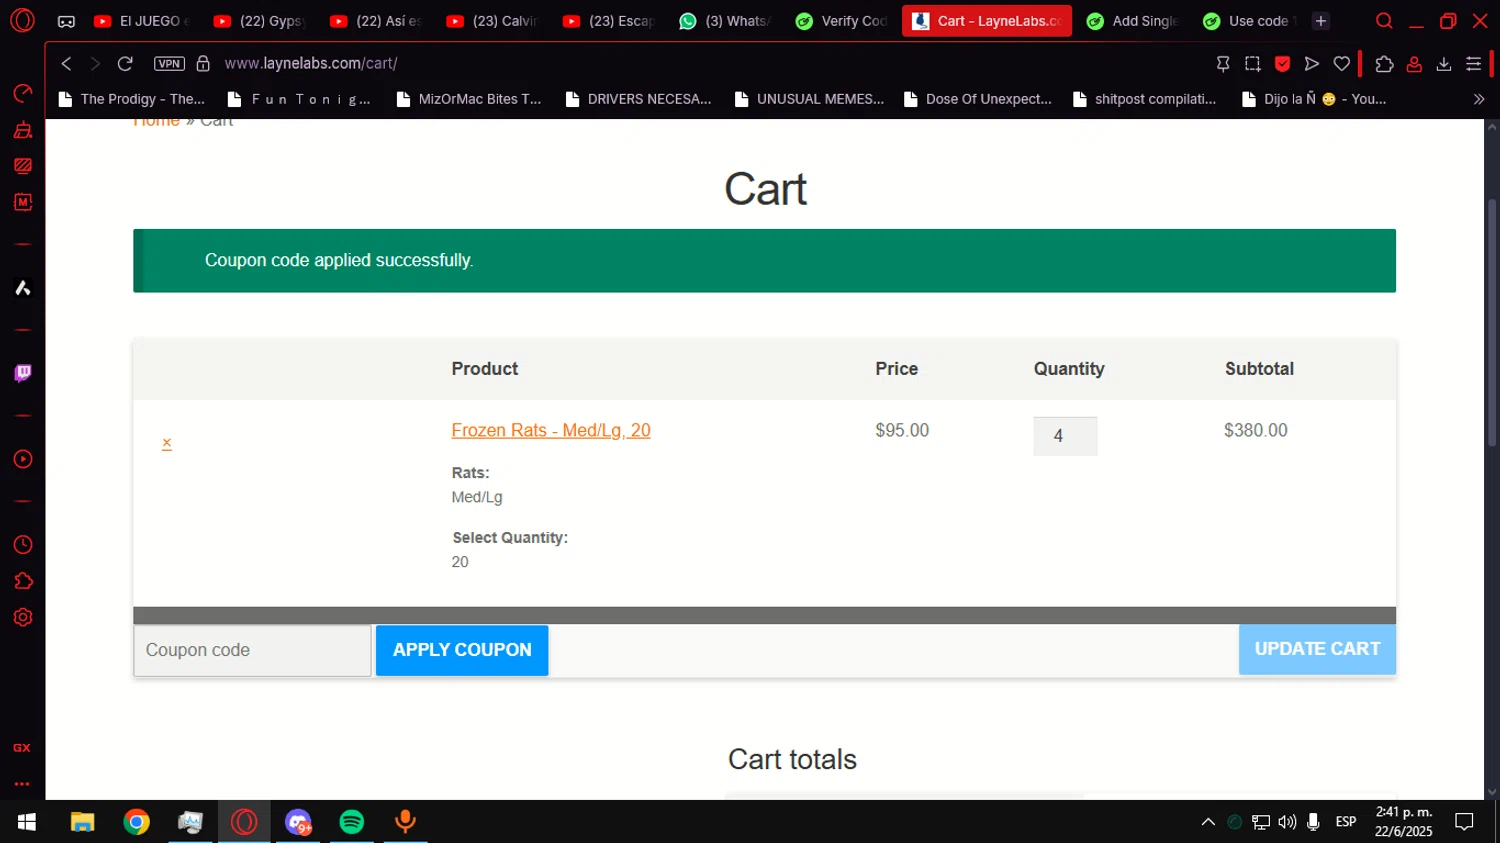Take a snapshot with the capture icon
Viewport: 1500px width, 843px height.
pos(1252,64)
